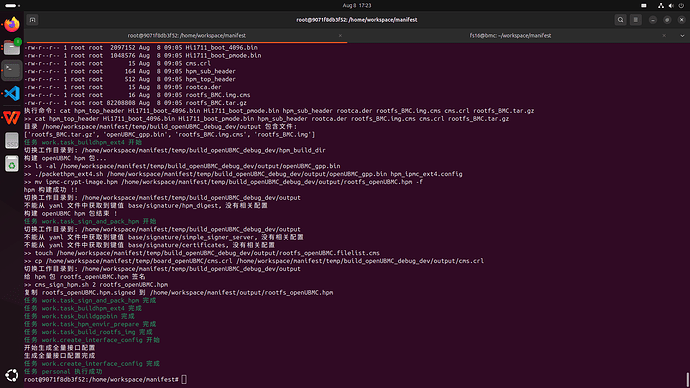The width and height of the screenshot is (690, 388).
Task: Open Activities workspace indicator
Action: point(12,5)
